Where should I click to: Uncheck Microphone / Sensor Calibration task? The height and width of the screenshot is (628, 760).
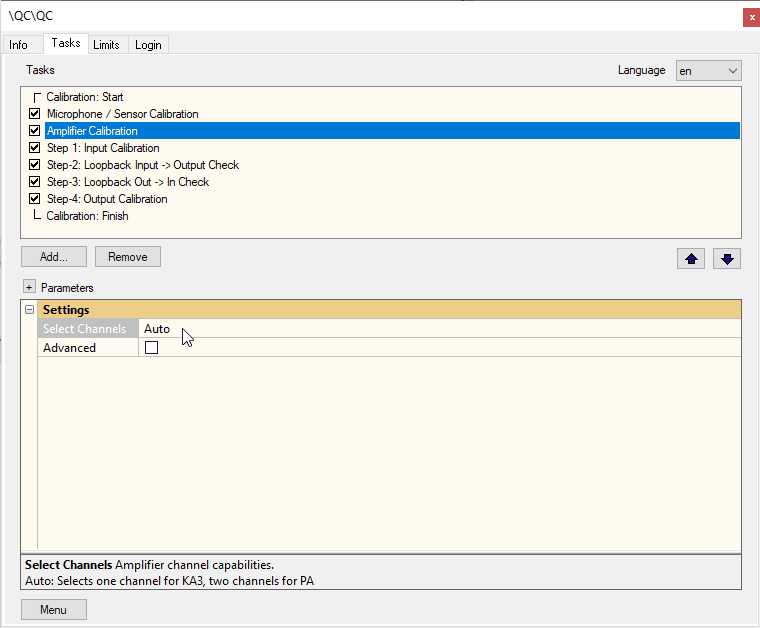click(x=34, y=113)
